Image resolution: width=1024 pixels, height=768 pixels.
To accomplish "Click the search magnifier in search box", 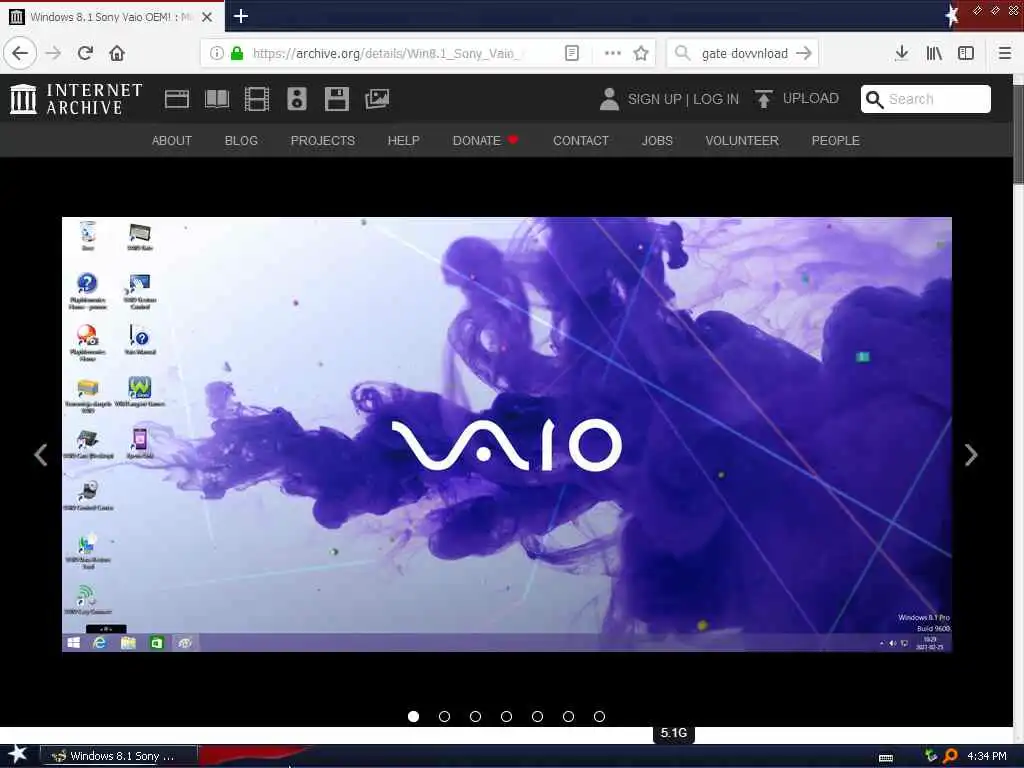I will [682, 53].
